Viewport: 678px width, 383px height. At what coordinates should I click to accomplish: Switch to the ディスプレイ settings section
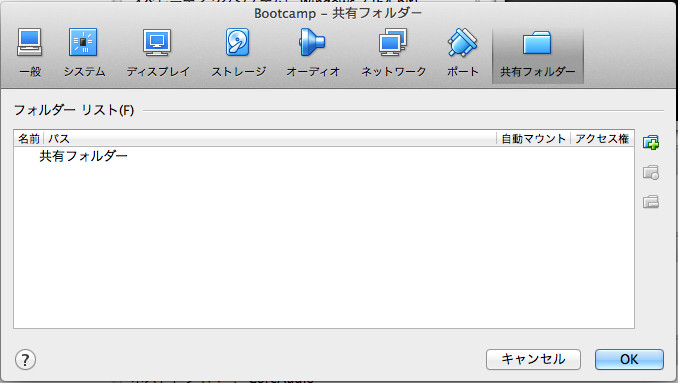click(158, 53)
